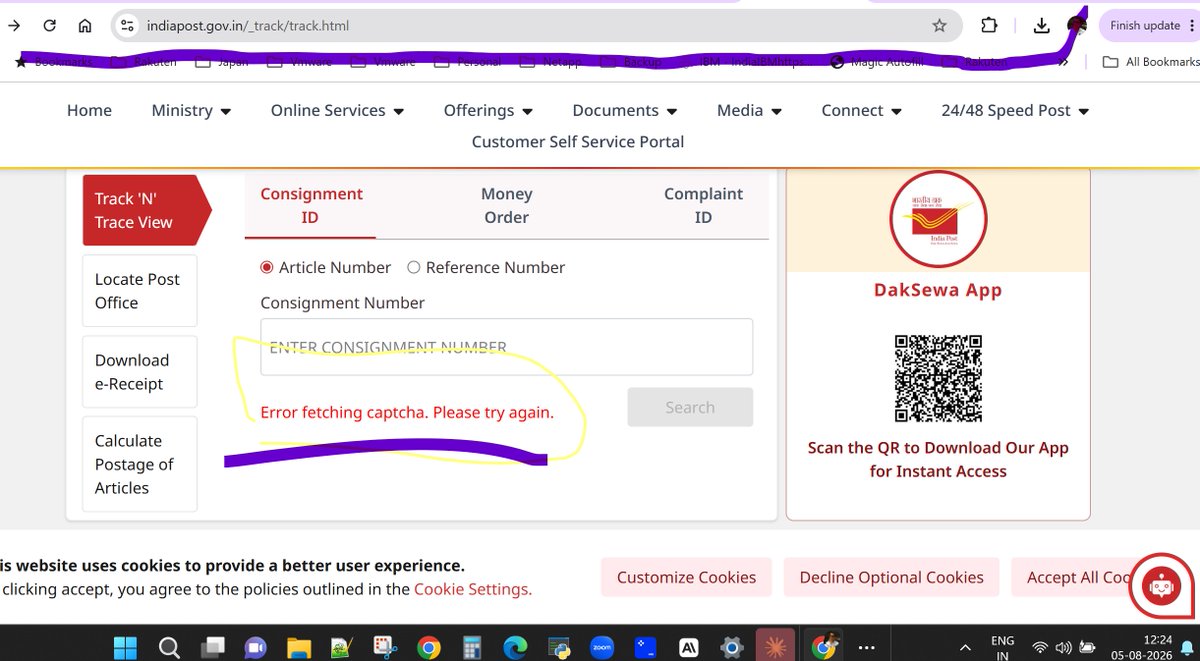Go forward using the browser arrow

[13, 26]
